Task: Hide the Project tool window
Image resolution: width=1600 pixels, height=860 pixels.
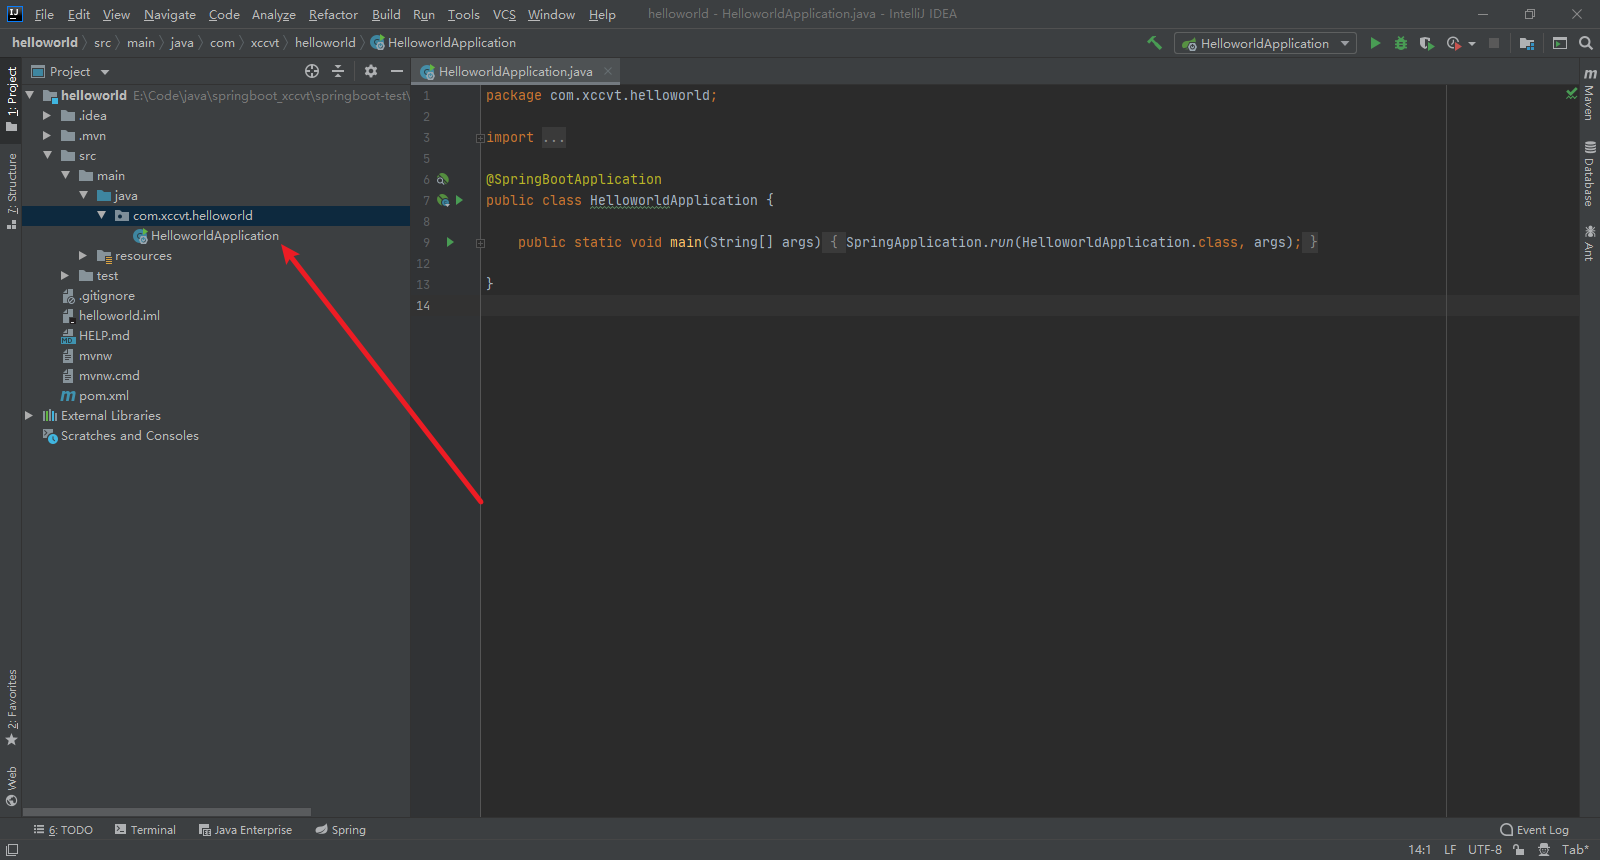Action: [x=397, y=71]
